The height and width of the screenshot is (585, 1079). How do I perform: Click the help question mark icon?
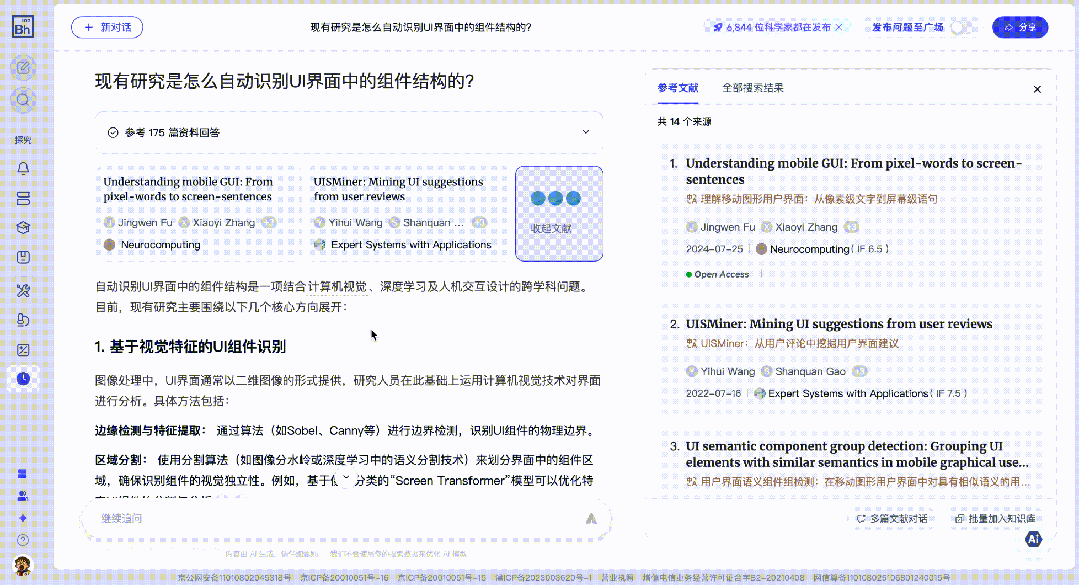click(x=23, y=540)
